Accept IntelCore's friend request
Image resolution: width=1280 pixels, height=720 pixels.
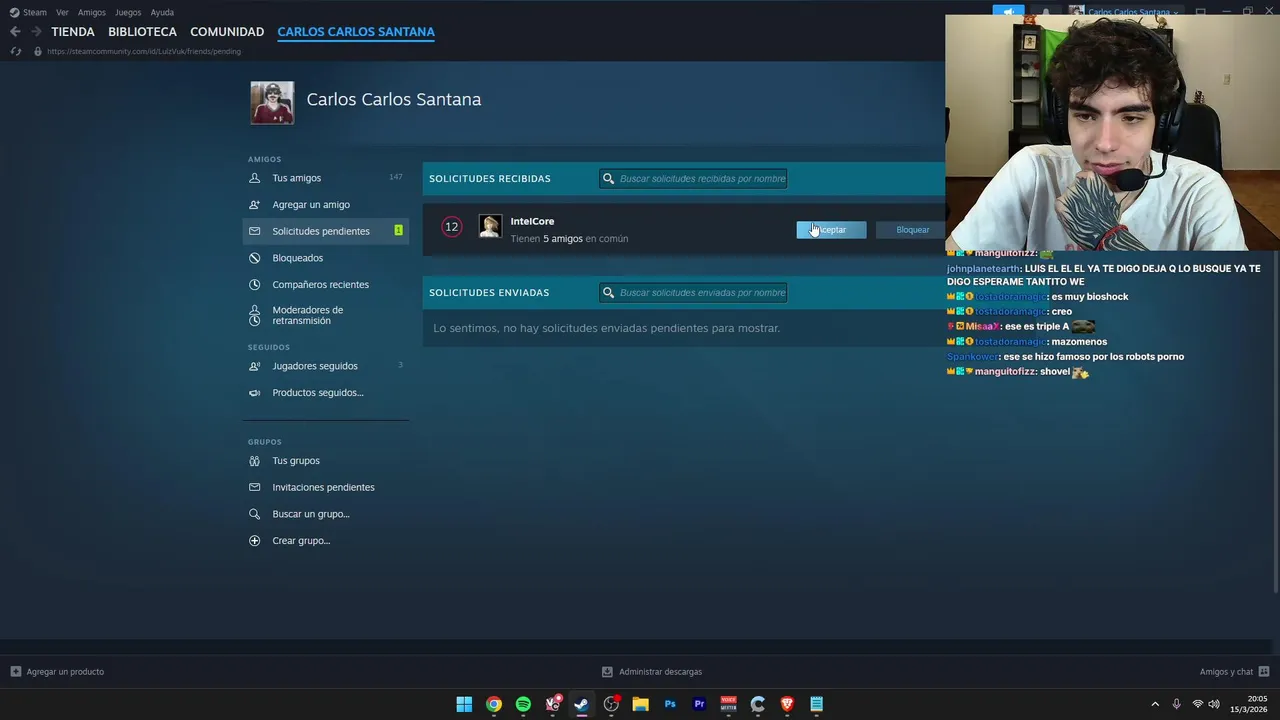(x=831, y=230)
